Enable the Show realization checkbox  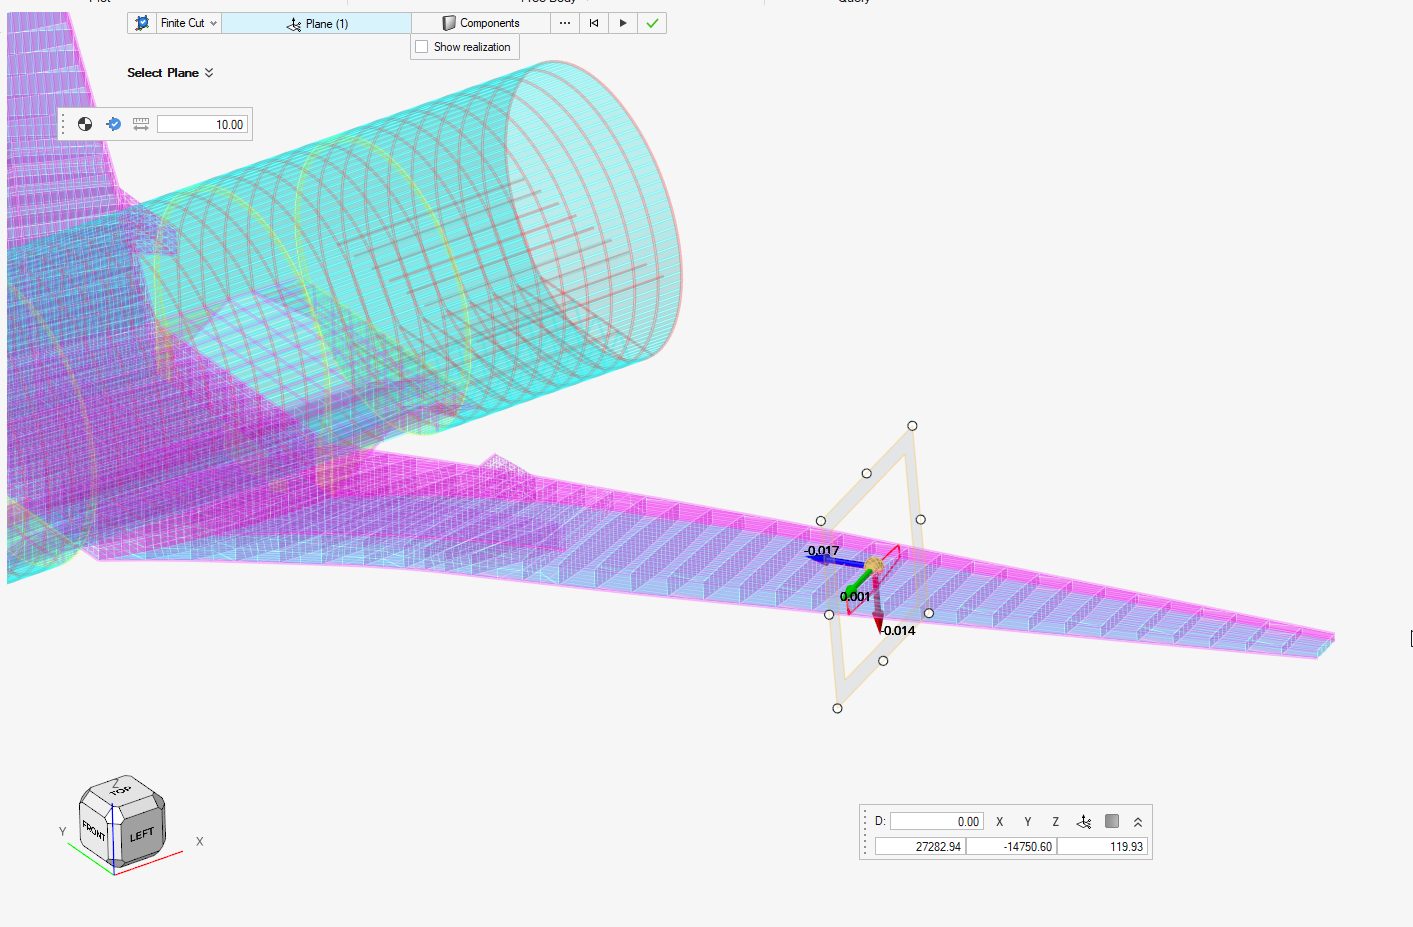[422, 47]
